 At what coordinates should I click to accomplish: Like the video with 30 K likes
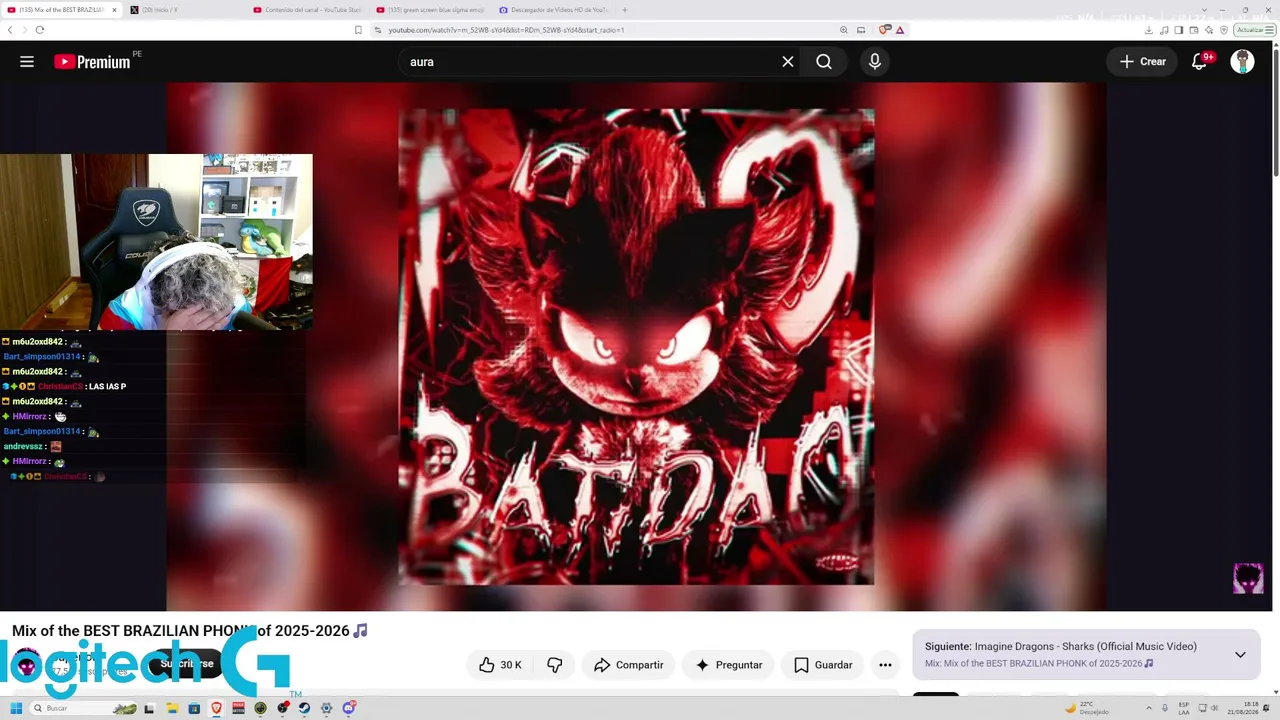click(x=500, y=665)
